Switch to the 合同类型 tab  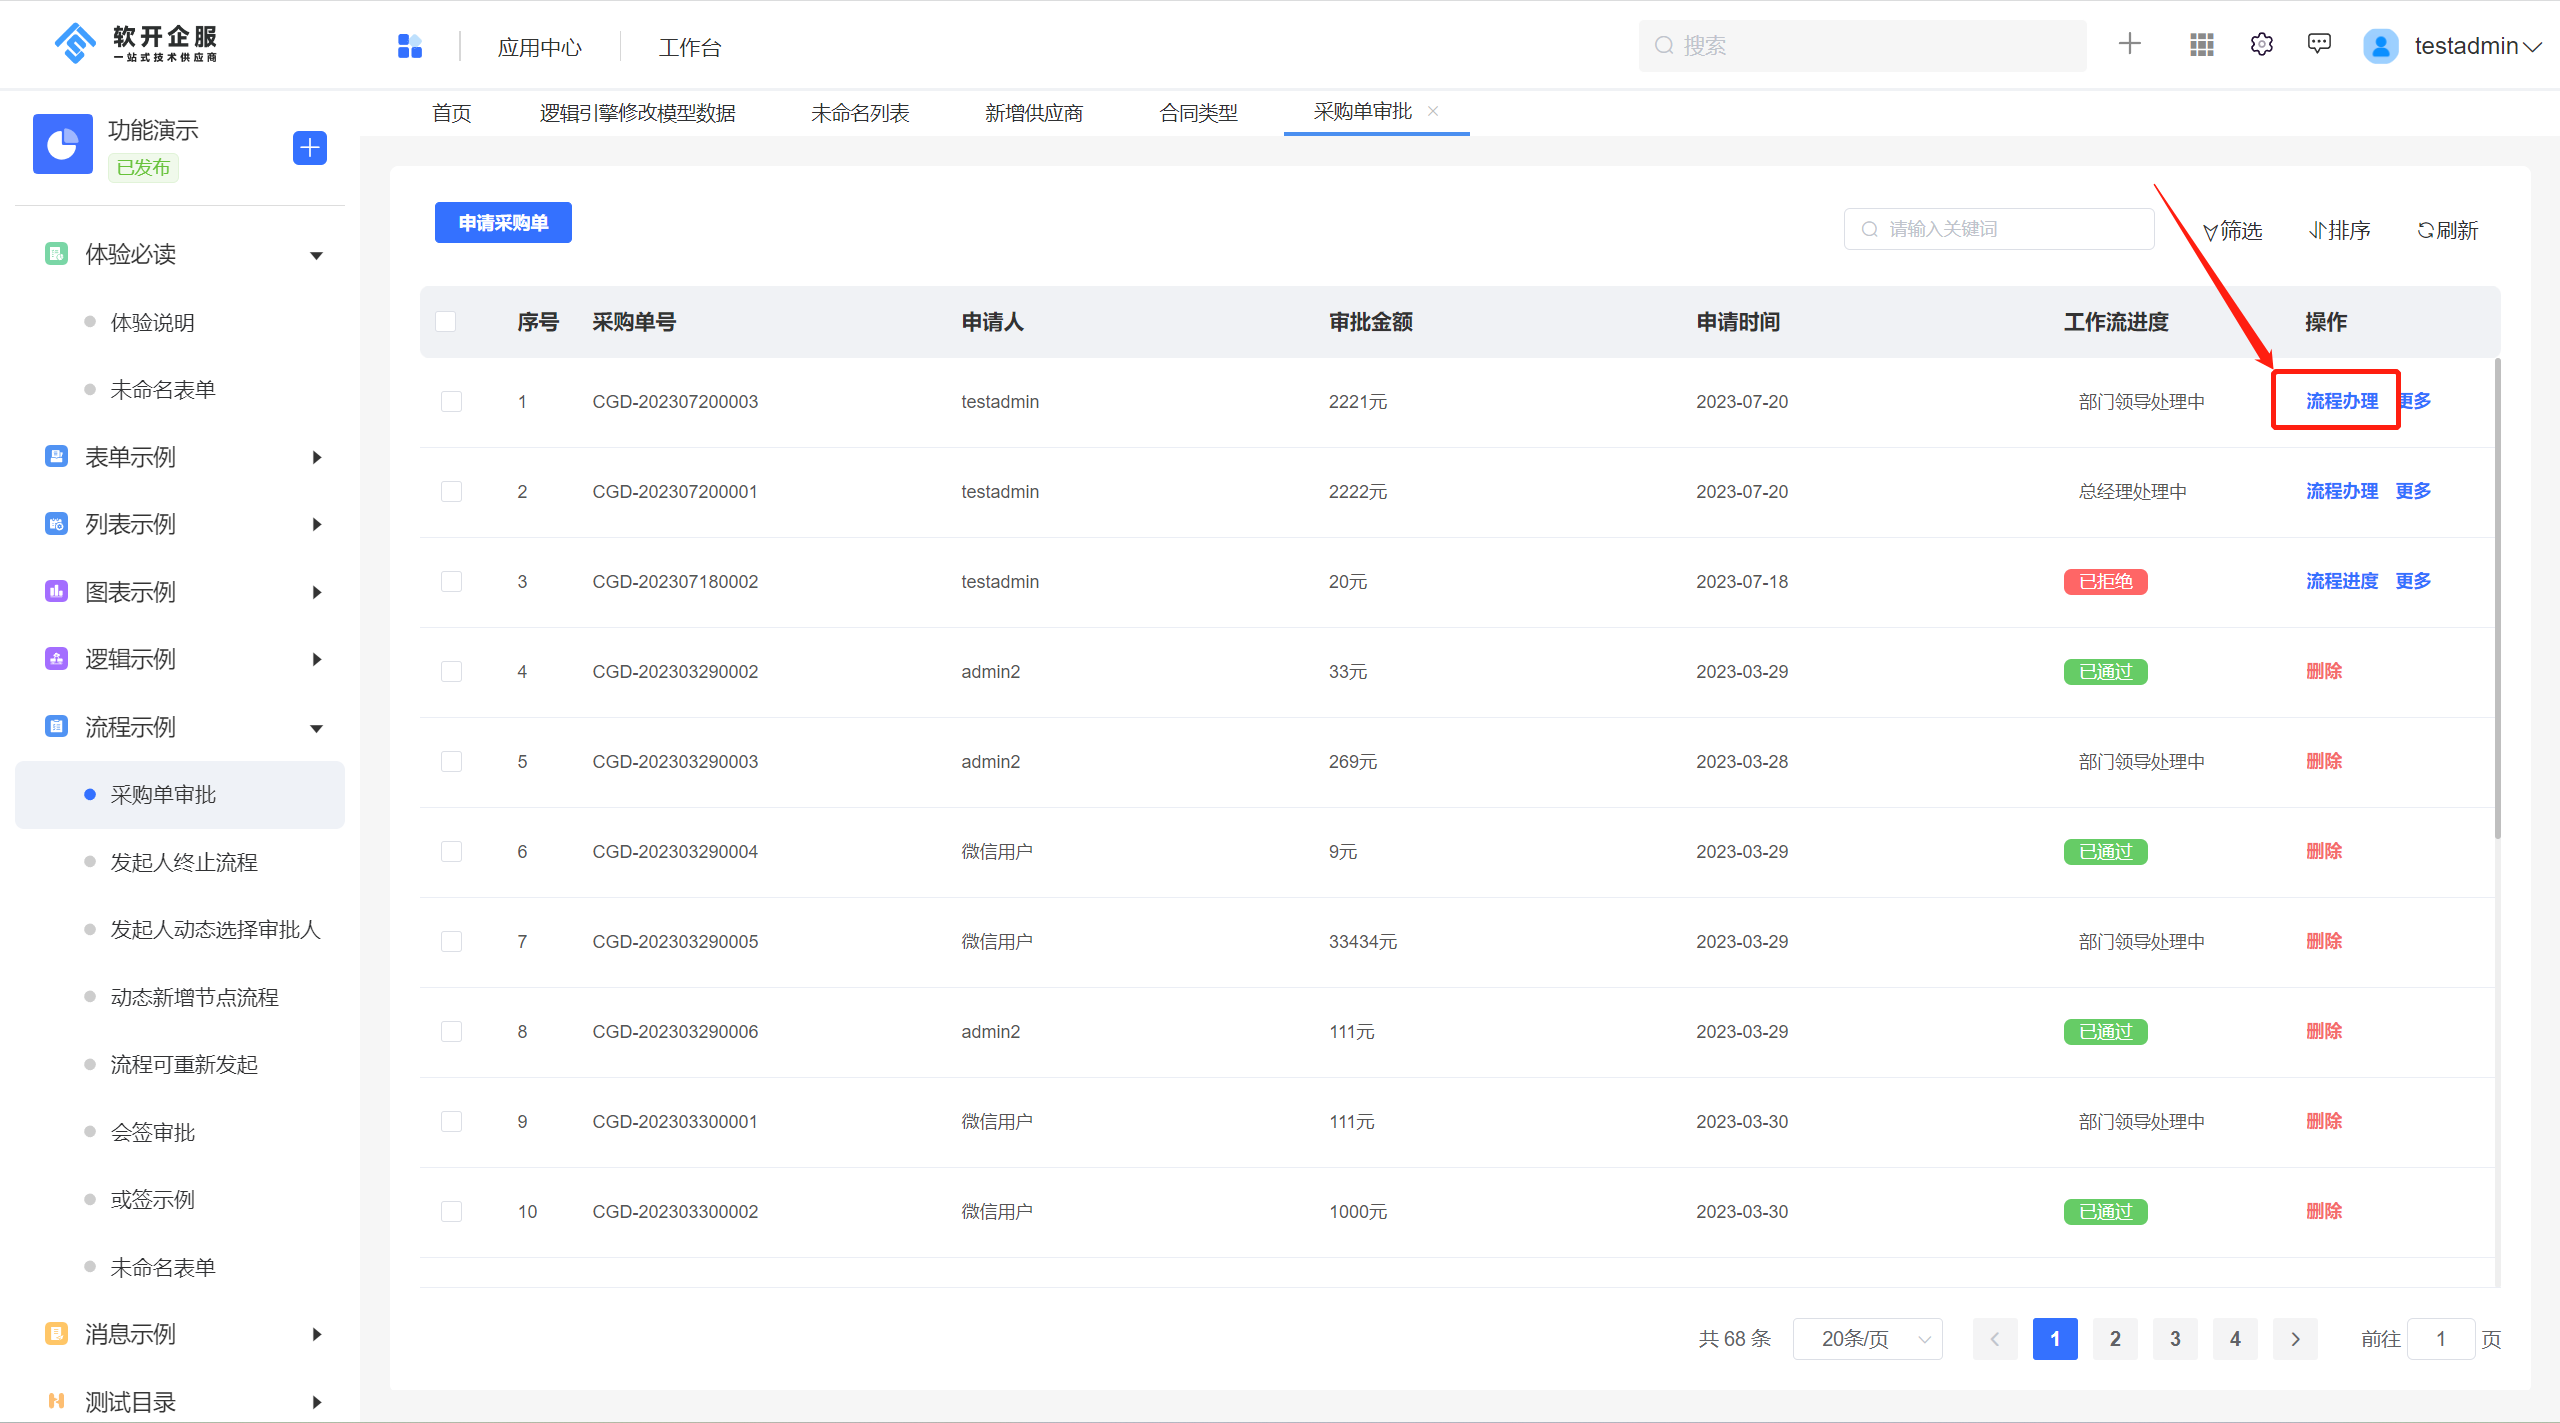click(1198, 112)
